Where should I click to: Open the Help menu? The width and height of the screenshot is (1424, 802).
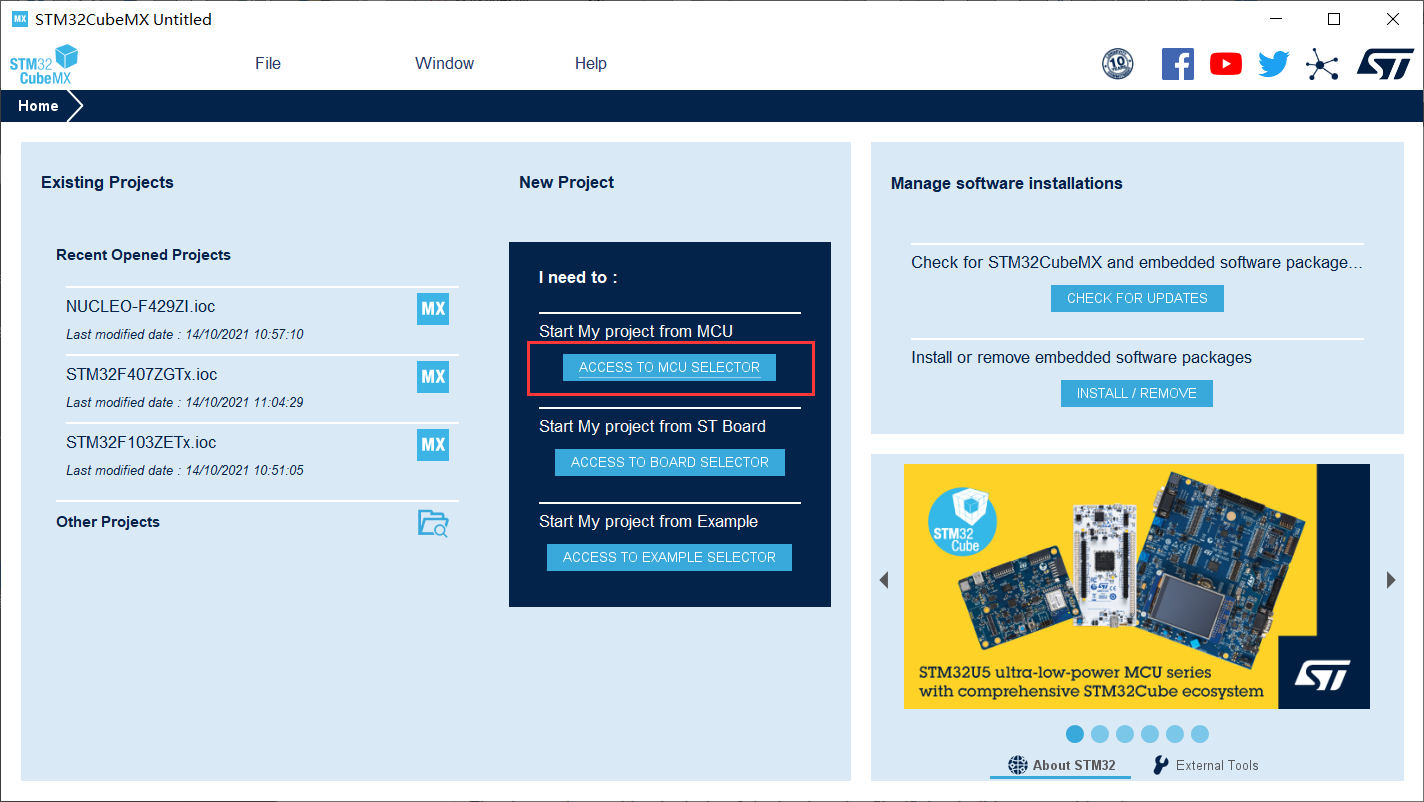click(x=591, y=63)
